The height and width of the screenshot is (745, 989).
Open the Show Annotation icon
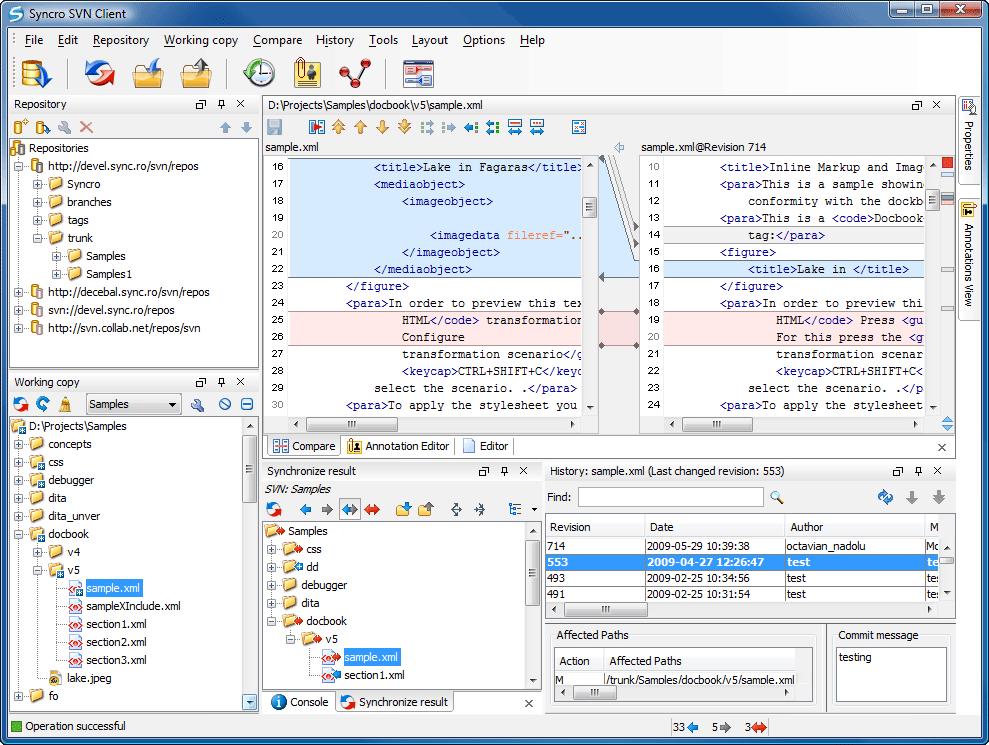307,73
